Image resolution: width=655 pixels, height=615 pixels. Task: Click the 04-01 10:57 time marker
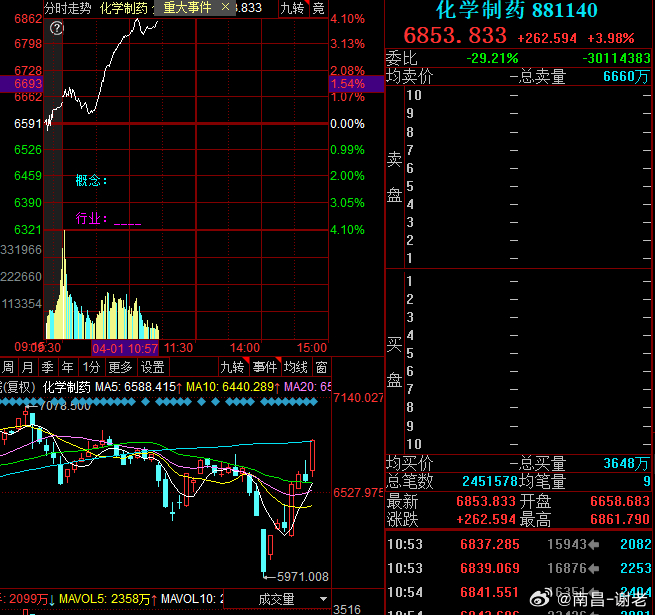pos(125,348)
